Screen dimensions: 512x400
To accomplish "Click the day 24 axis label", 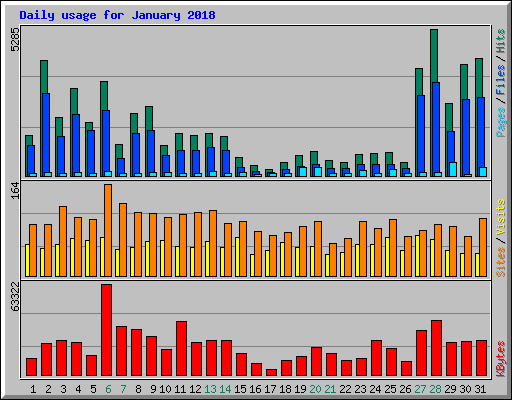I will pyautogui.click(x=375, y=389).
